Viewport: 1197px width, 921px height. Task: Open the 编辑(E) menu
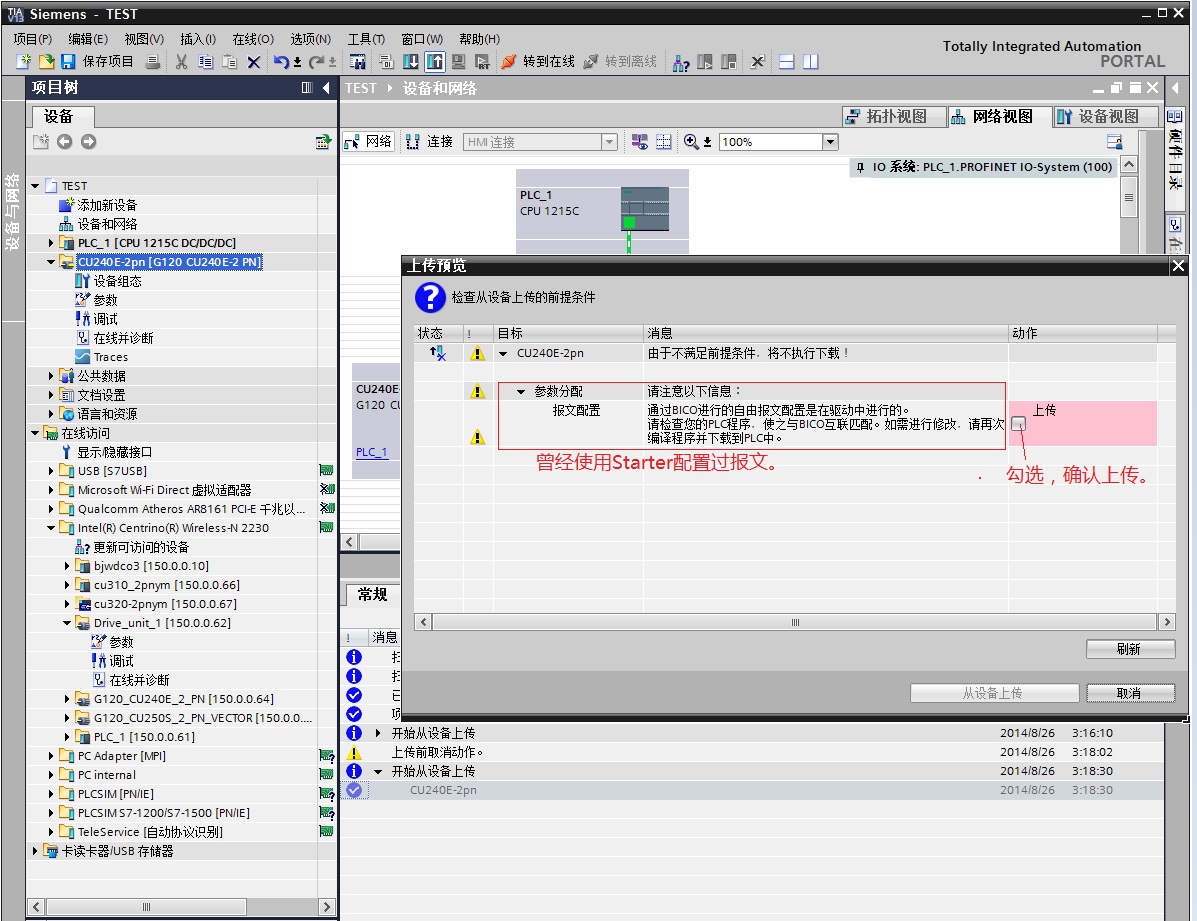tap(88, 39)
